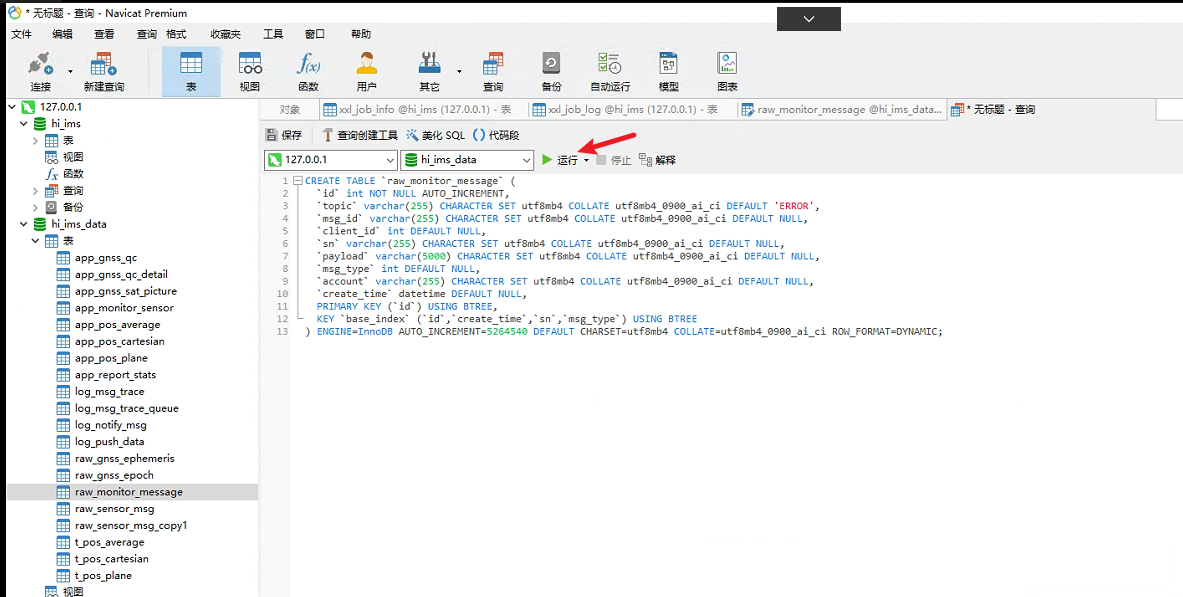1183x597 pixels.
Task: Open the 备份 (Backup) toolbar icon
Action: click(x=551, y=71)
